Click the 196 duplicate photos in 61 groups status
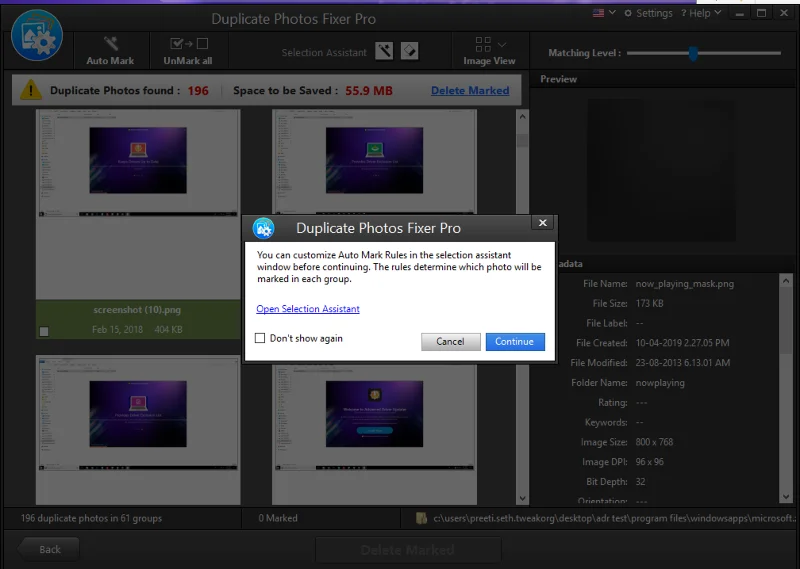This screenshot has height=569, width=800. [91, 518]
